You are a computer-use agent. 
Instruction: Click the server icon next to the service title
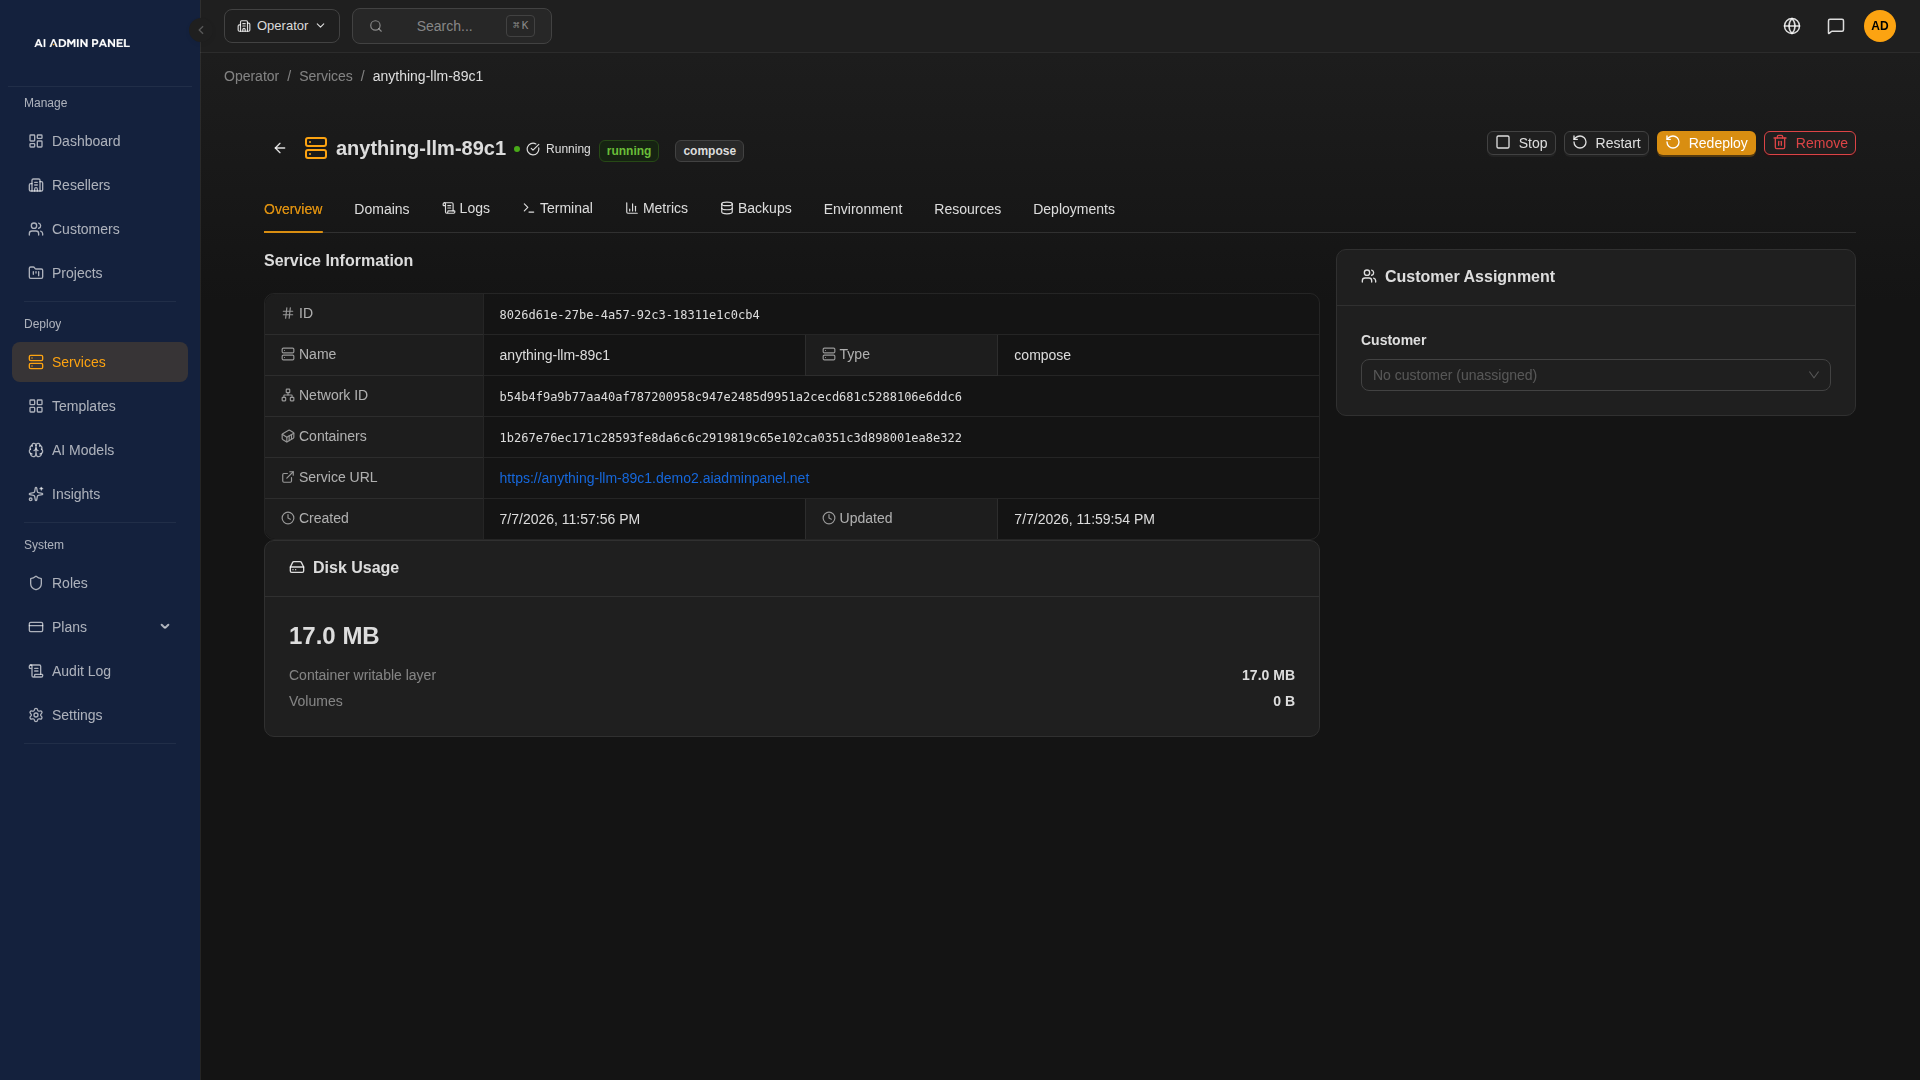(316, 148)
